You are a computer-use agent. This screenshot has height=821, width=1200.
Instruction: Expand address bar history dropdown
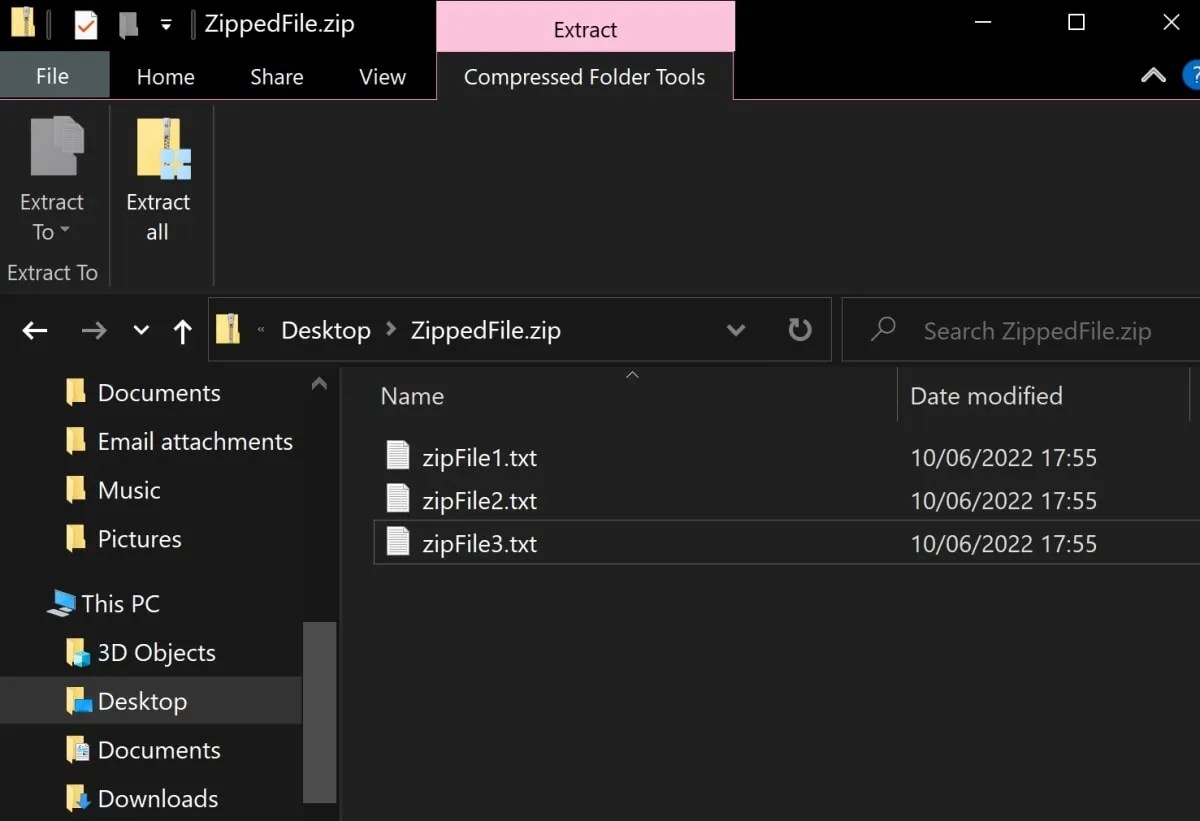point(736,330)
